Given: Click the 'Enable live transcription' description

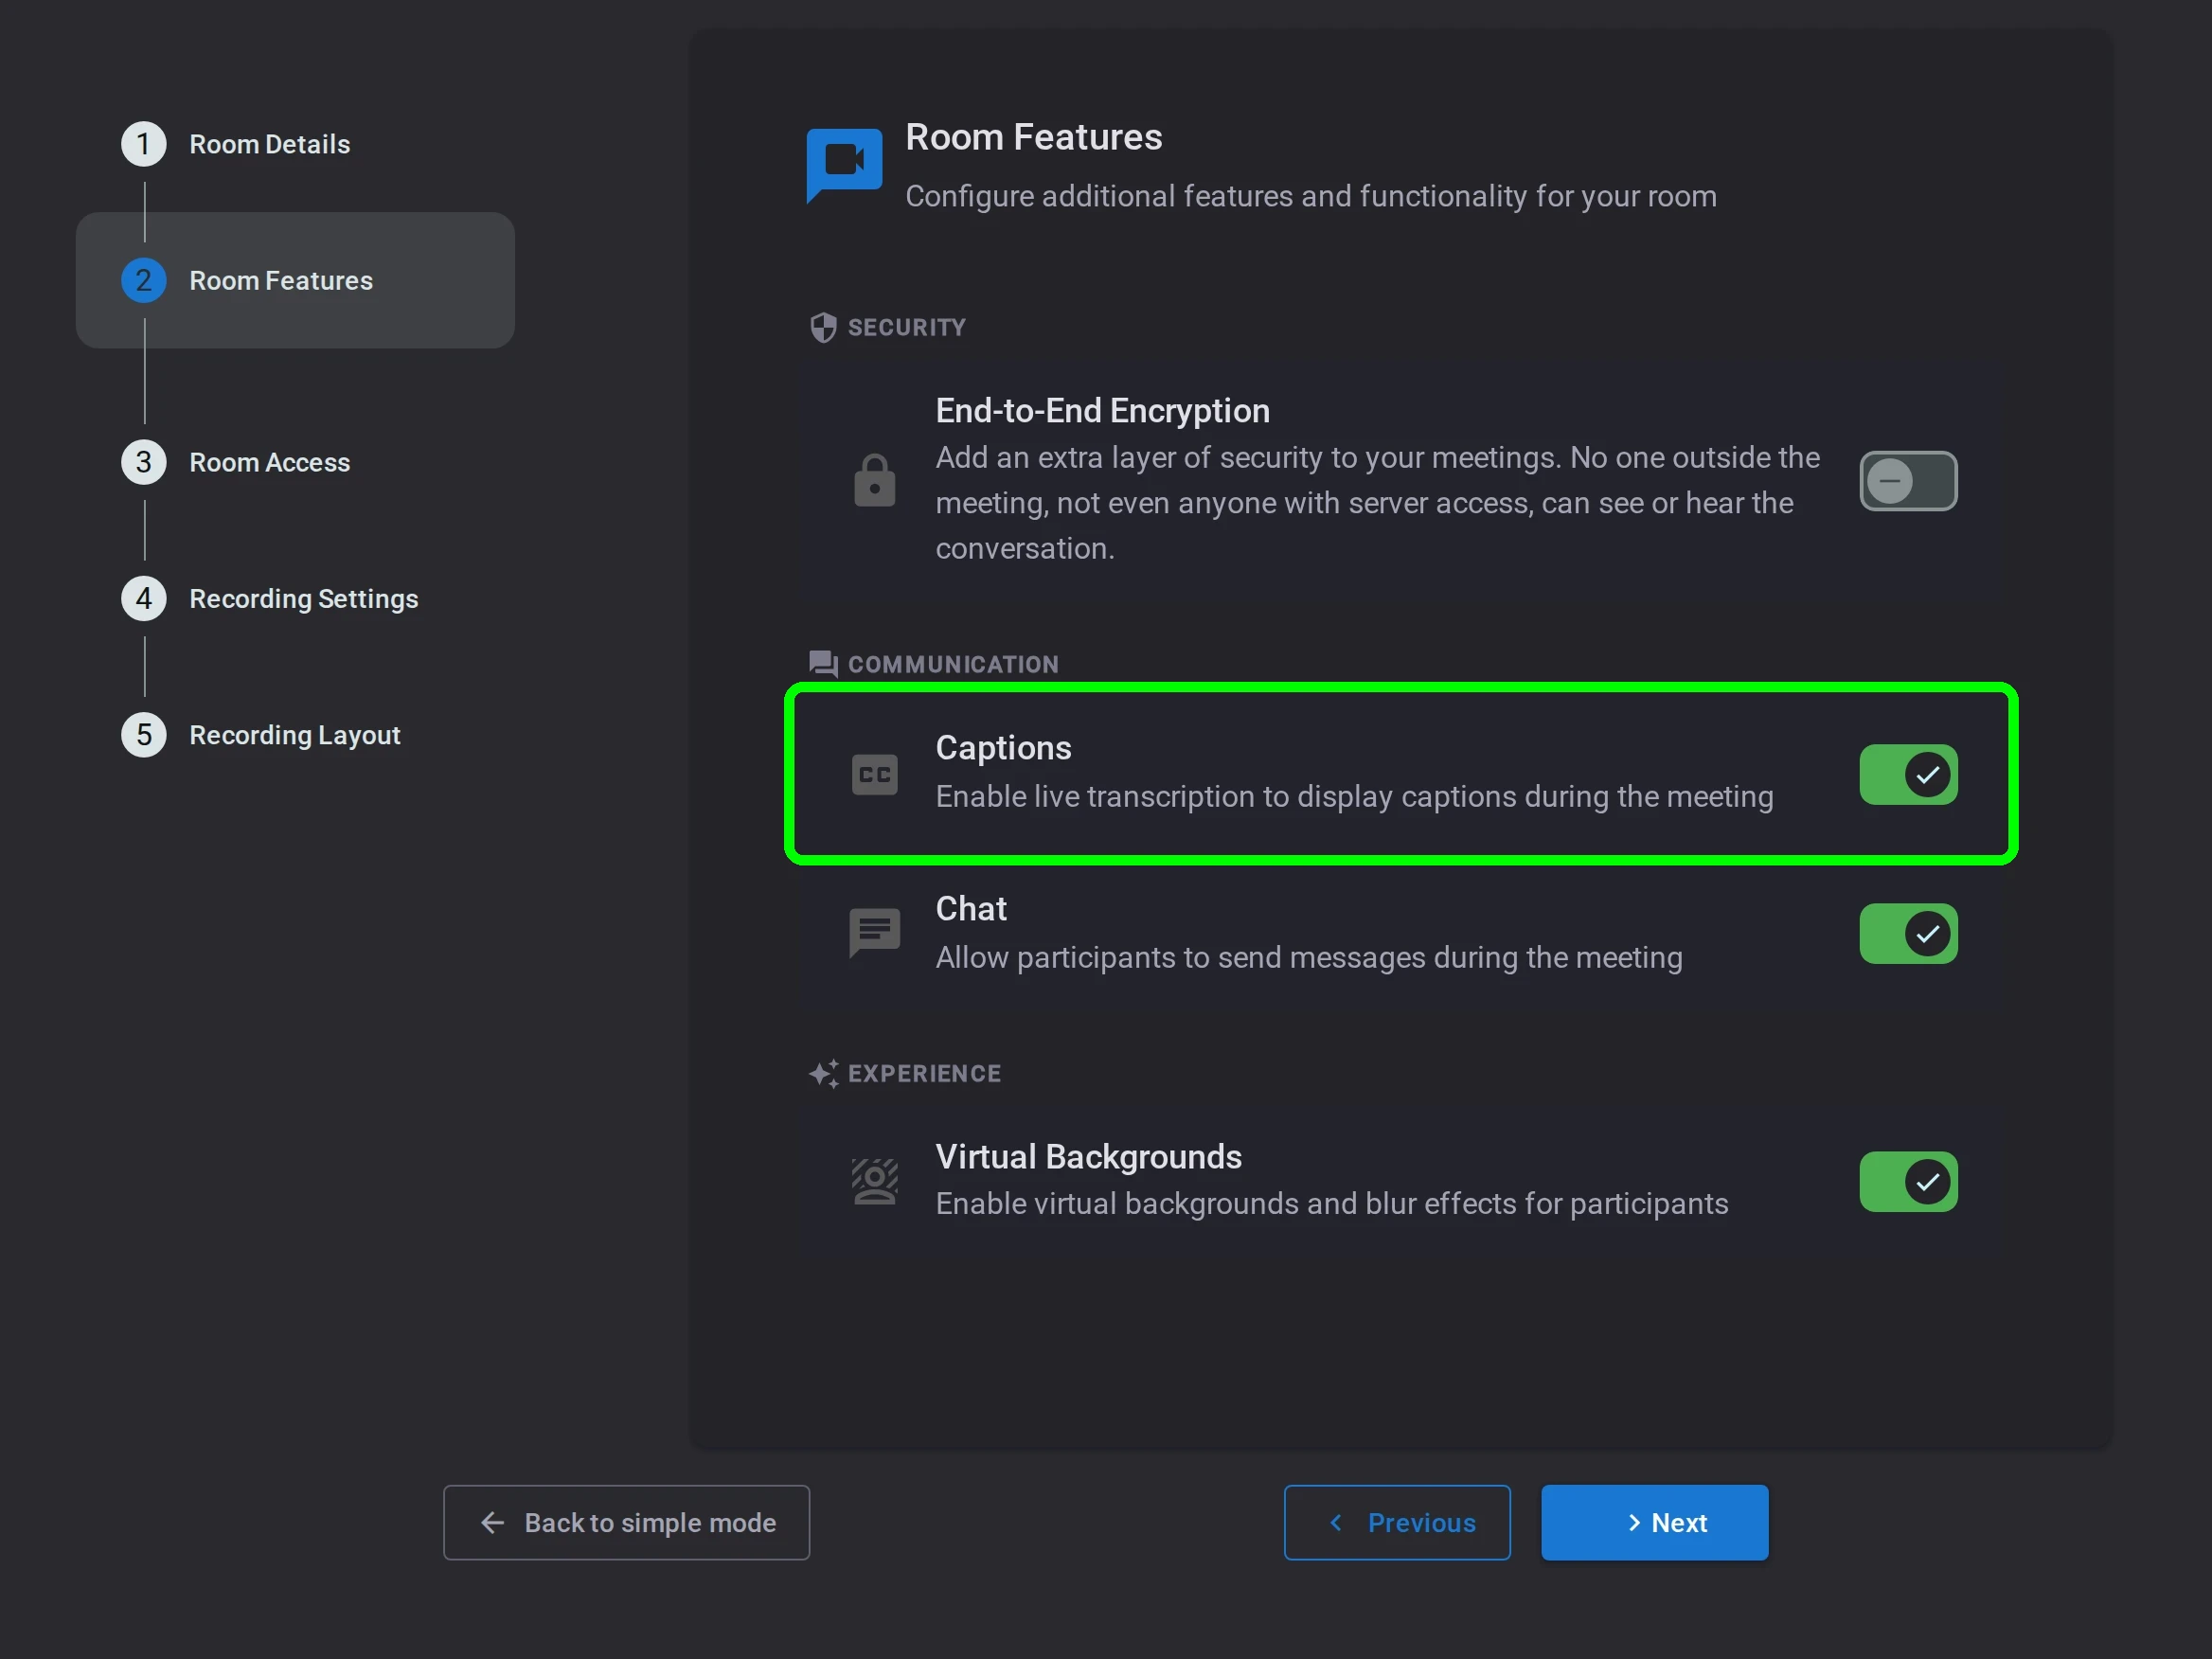Looking at the screenshot, I should (x=1355, y=796).
